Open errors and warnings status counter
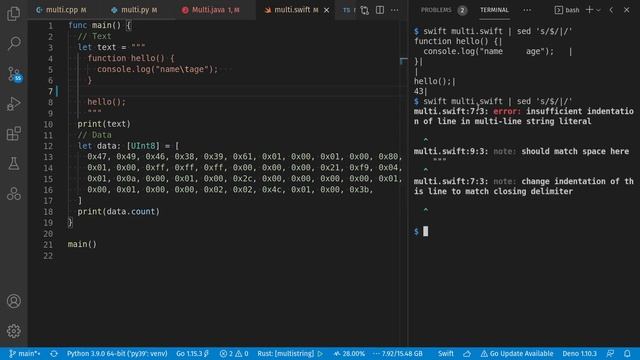Image resolution: width=640 pixels, height=360 pixels. (234, 353)
